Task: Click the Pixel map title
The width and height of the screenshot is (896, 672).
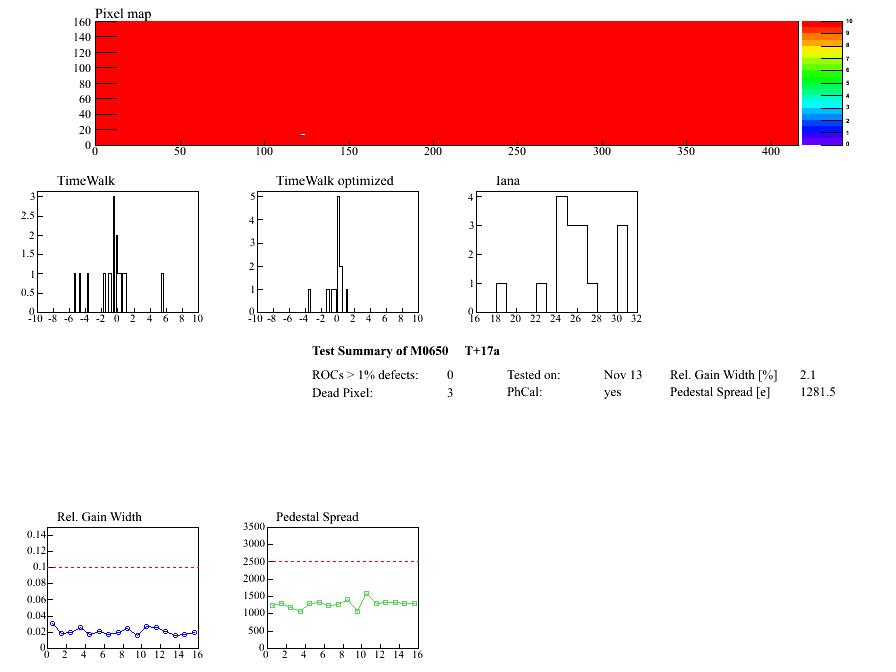Action: point(123,14)
